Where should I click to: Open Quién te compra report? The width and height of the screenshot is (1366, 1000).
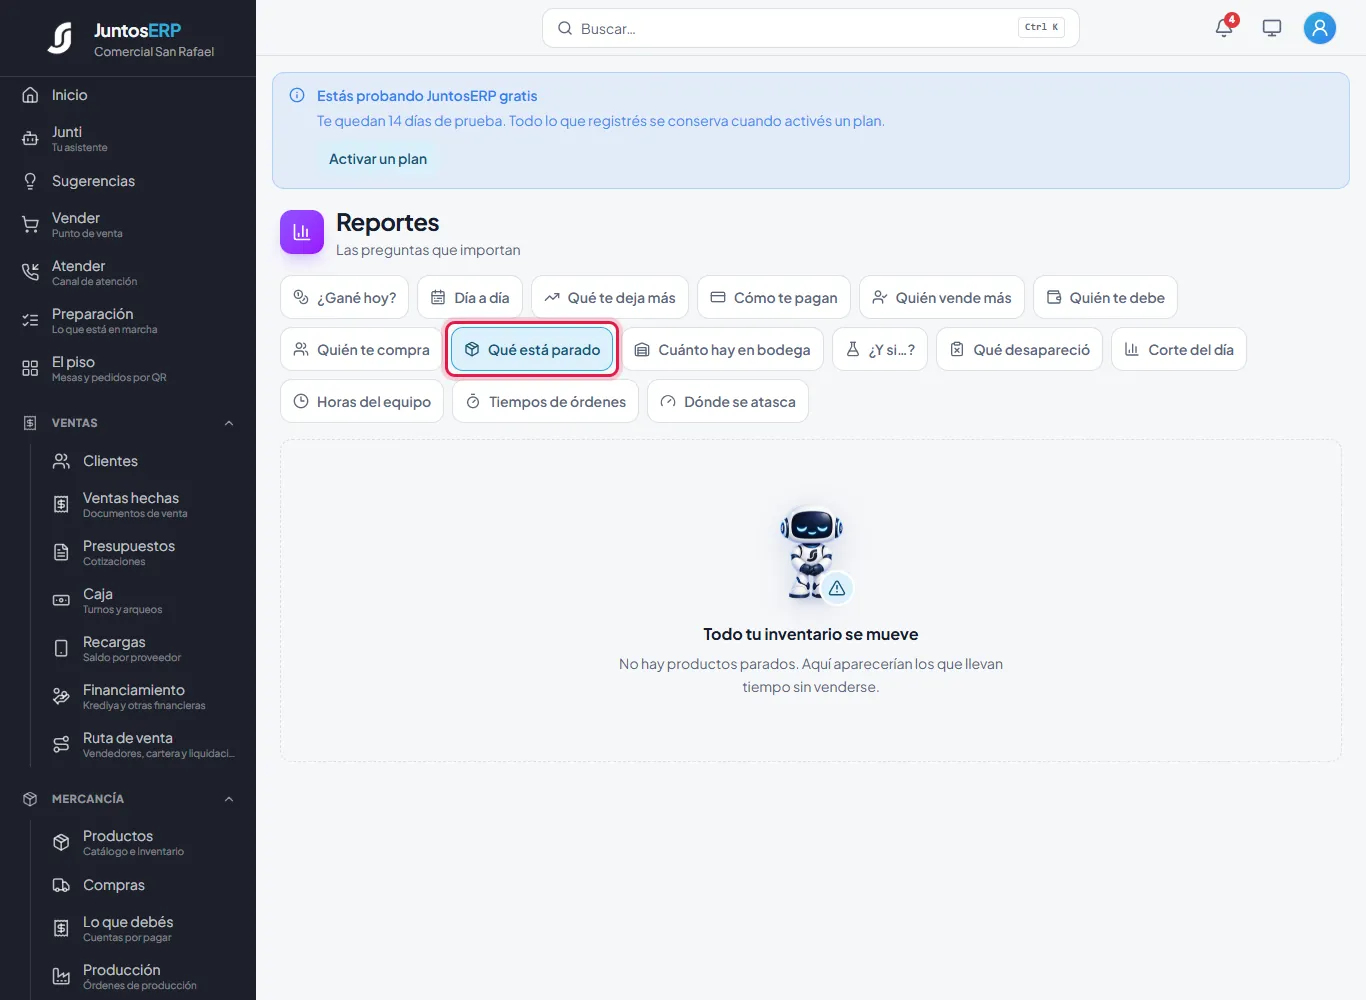coord(361,349)
